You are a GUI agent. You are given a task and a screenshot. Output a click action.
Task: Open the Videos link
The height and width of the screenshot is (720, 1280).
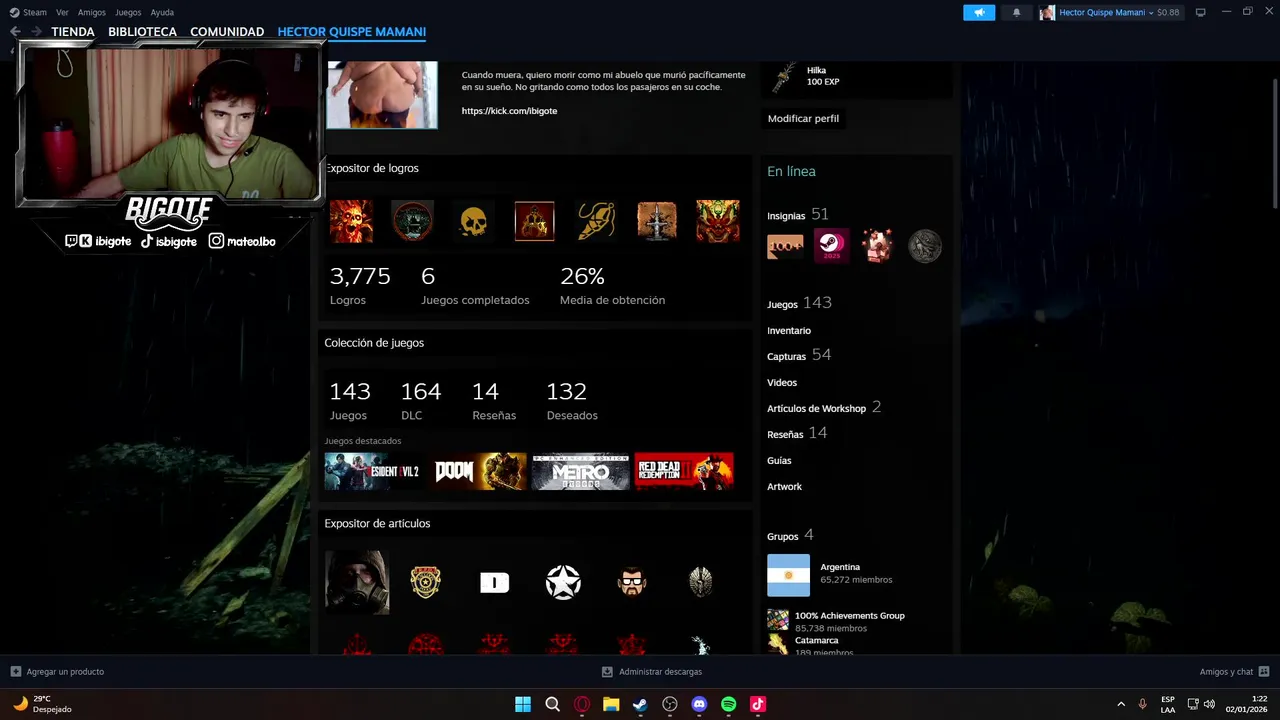pos(782,383)
